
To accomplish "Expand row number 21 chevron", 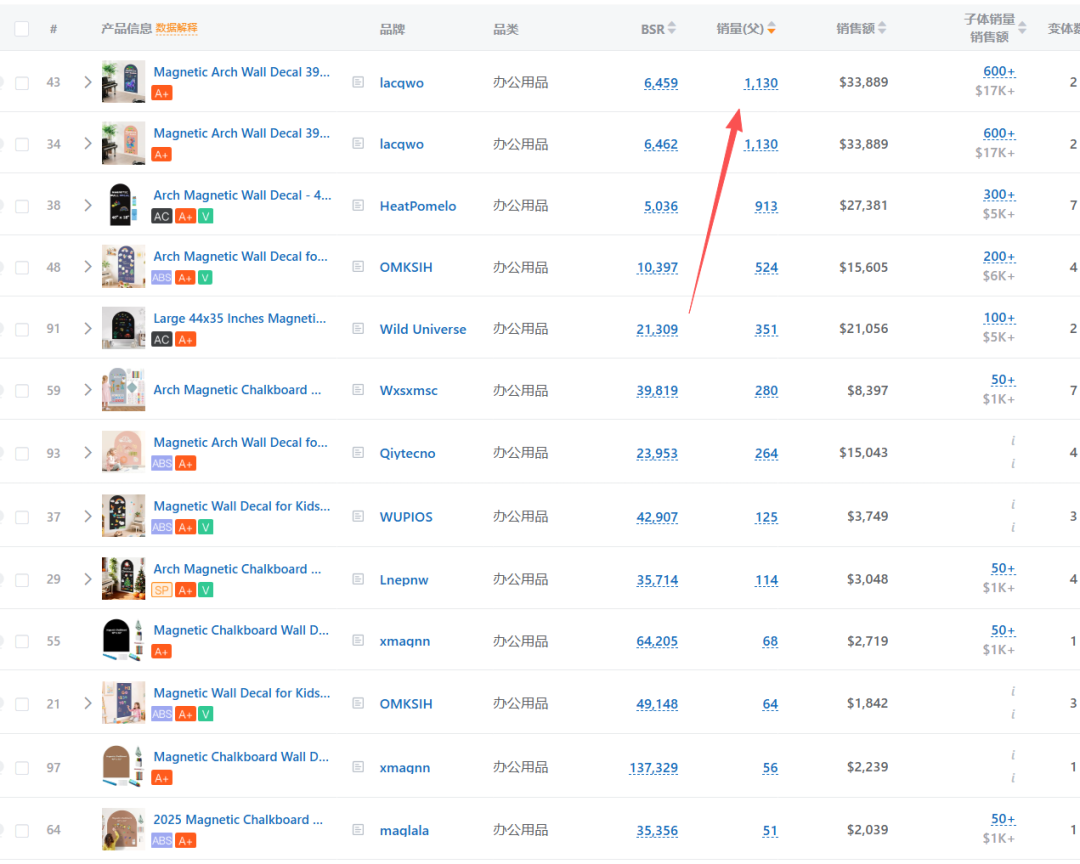I will coord(87,703).
